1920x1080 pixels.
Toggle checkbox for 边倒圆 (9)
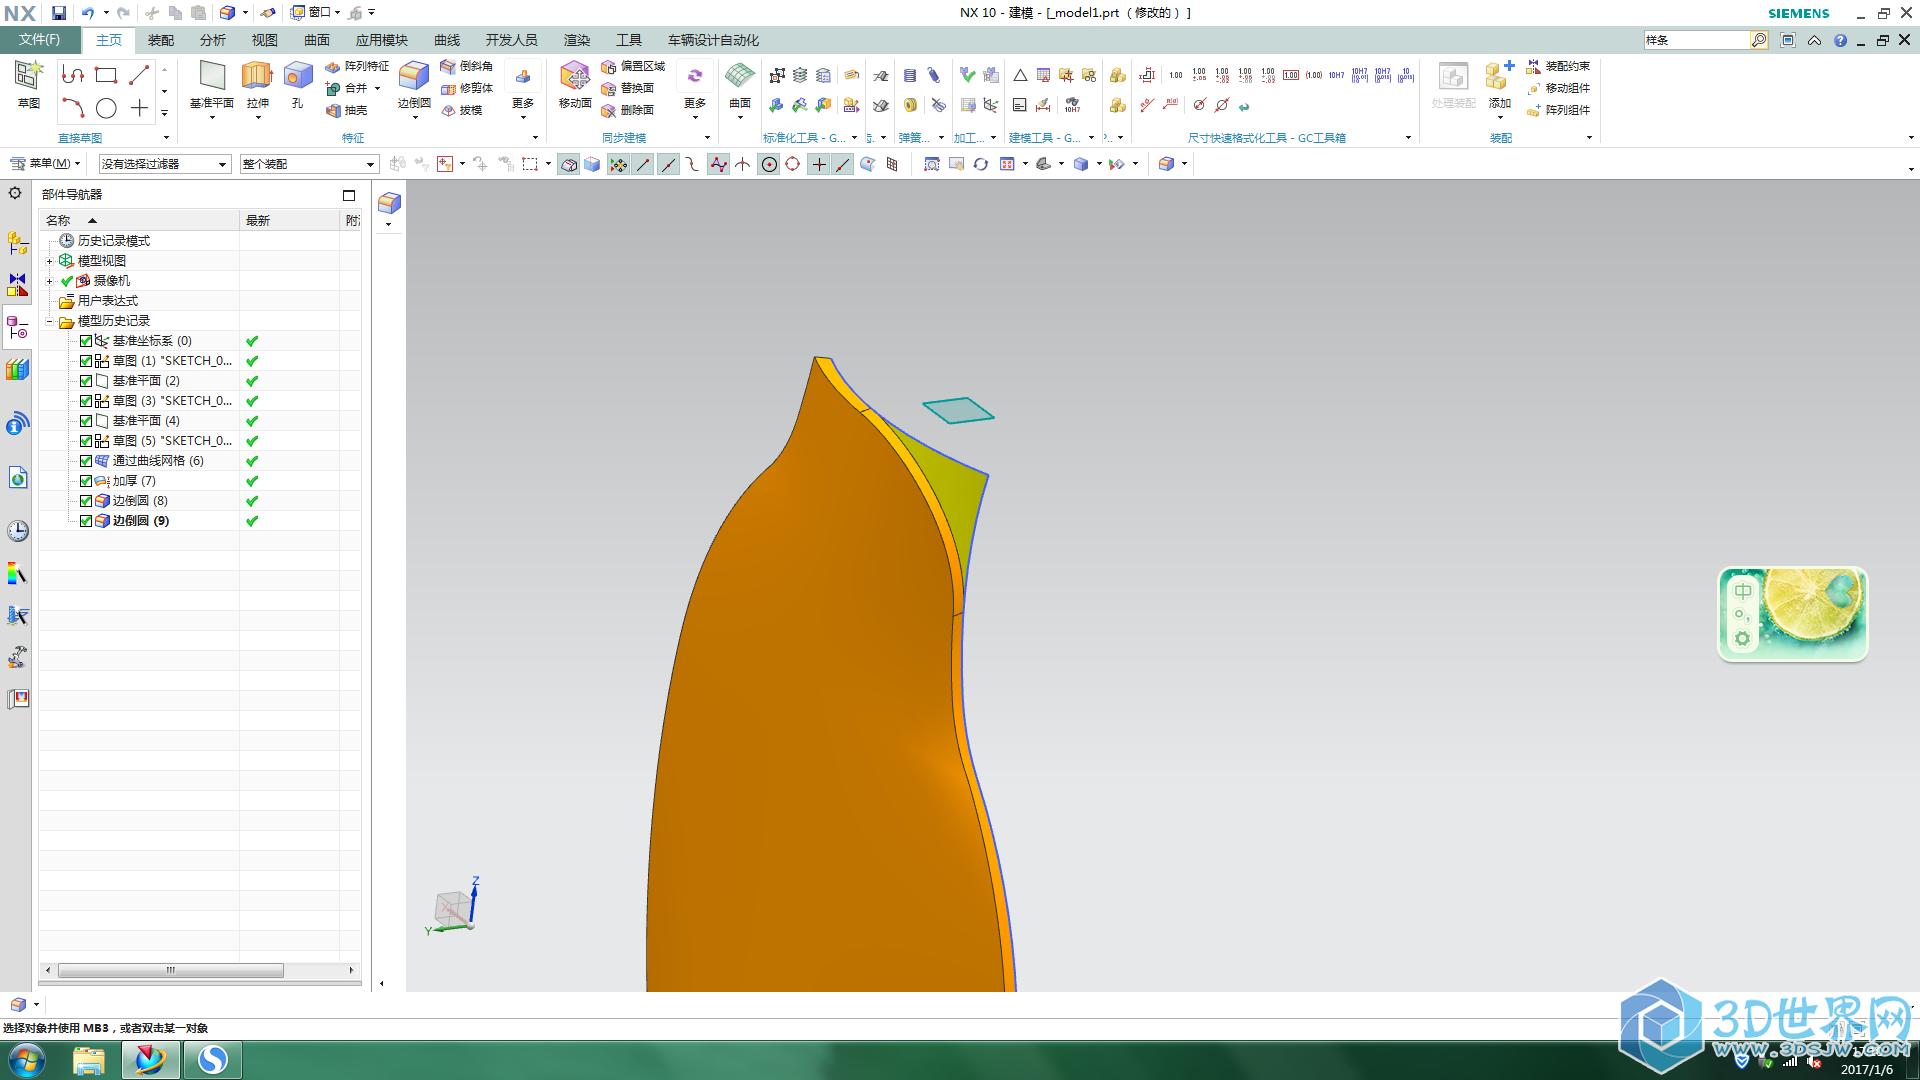click(x=86, y=521)
